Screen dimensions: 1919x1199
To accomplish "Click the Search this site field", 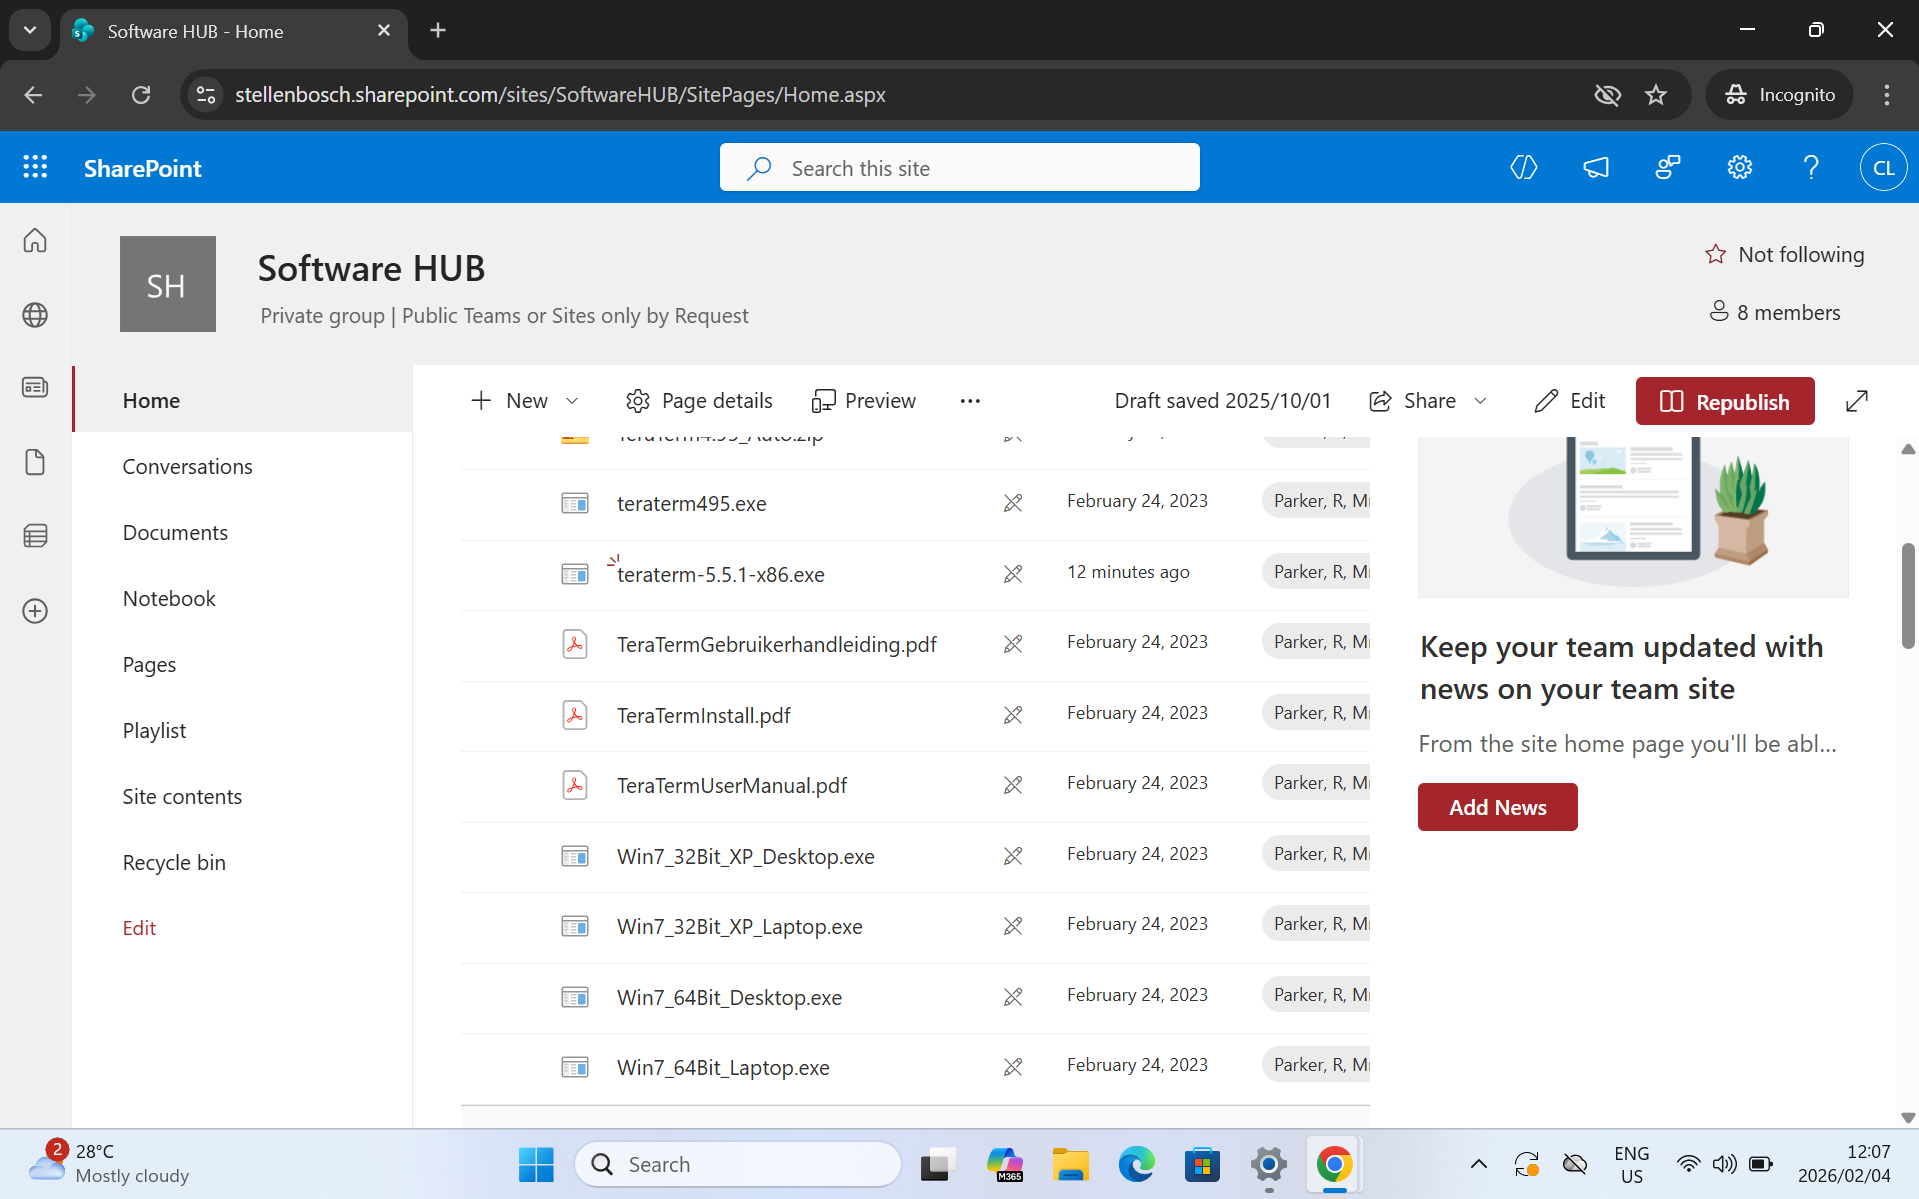I will tap(960, 168).
